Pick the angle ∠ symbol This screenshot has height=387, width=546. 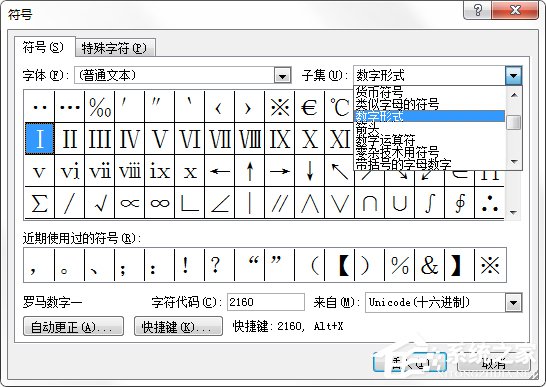coord(220,203)
